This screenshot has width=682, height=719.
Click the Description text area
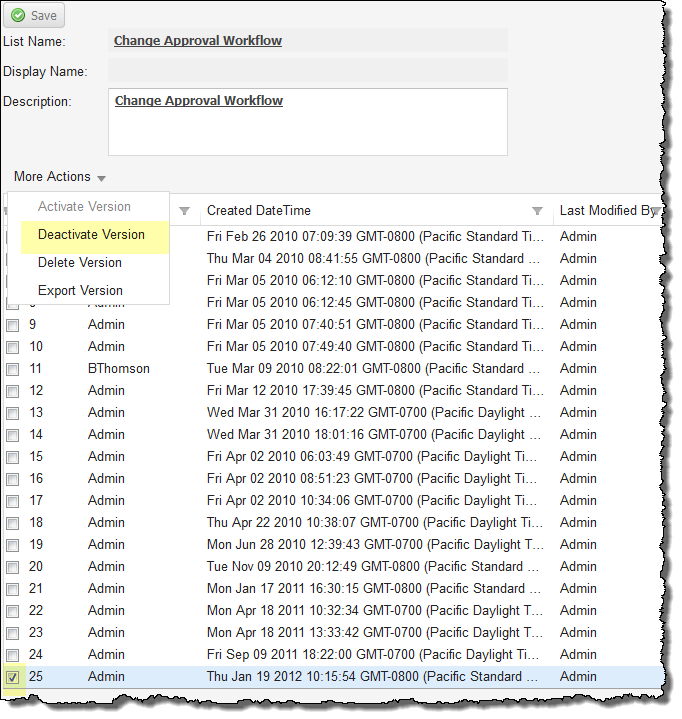point(308,122)
